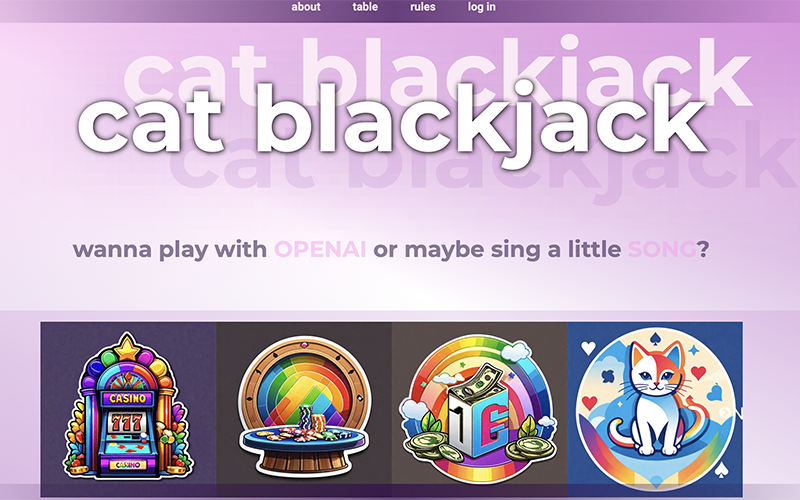The image size is (800, 500).
Task: Click the white heart on the cat card
Action: (x=588, y=347)
